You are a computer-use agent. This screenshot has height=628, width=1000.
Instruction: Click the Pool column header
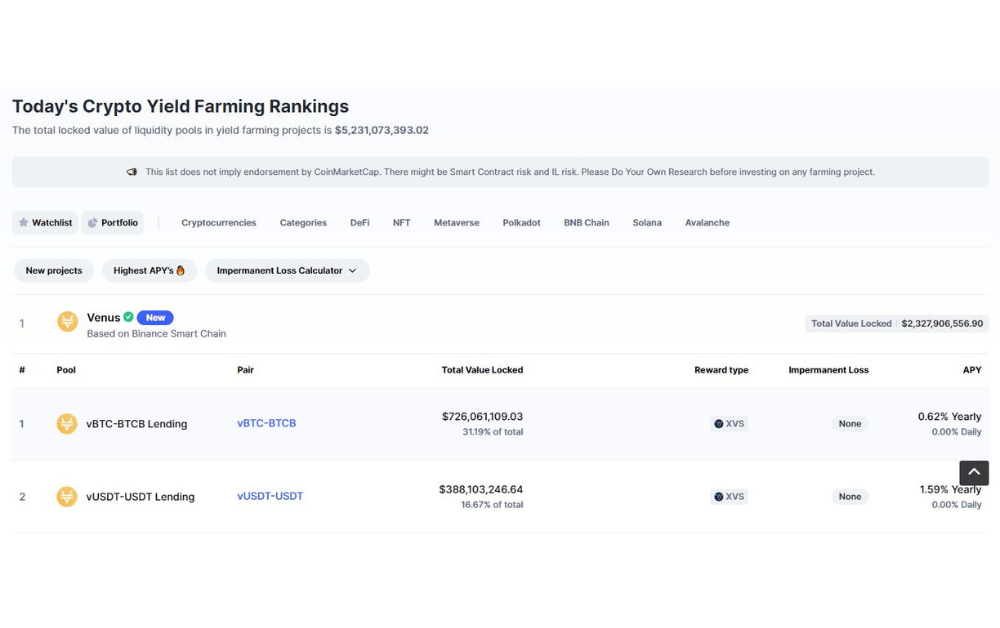click(66, 370)
